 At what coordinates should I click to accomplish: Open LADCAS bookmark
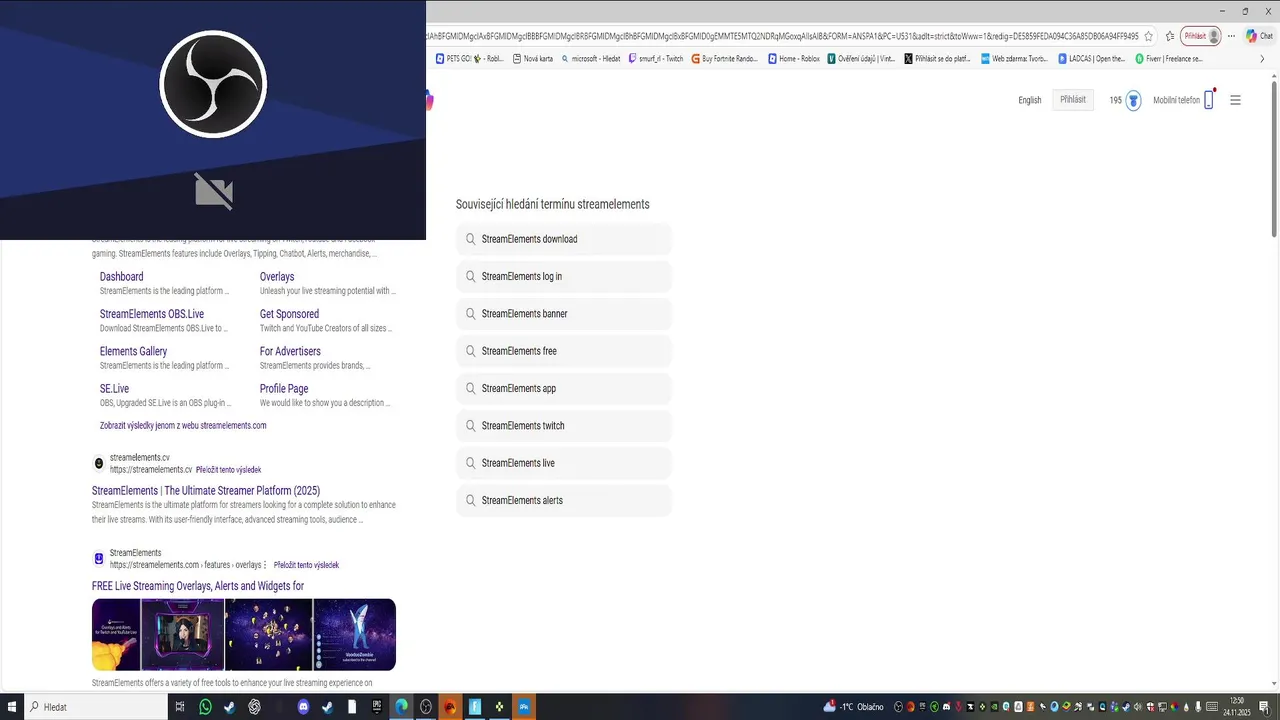(x=1092, y=59)
